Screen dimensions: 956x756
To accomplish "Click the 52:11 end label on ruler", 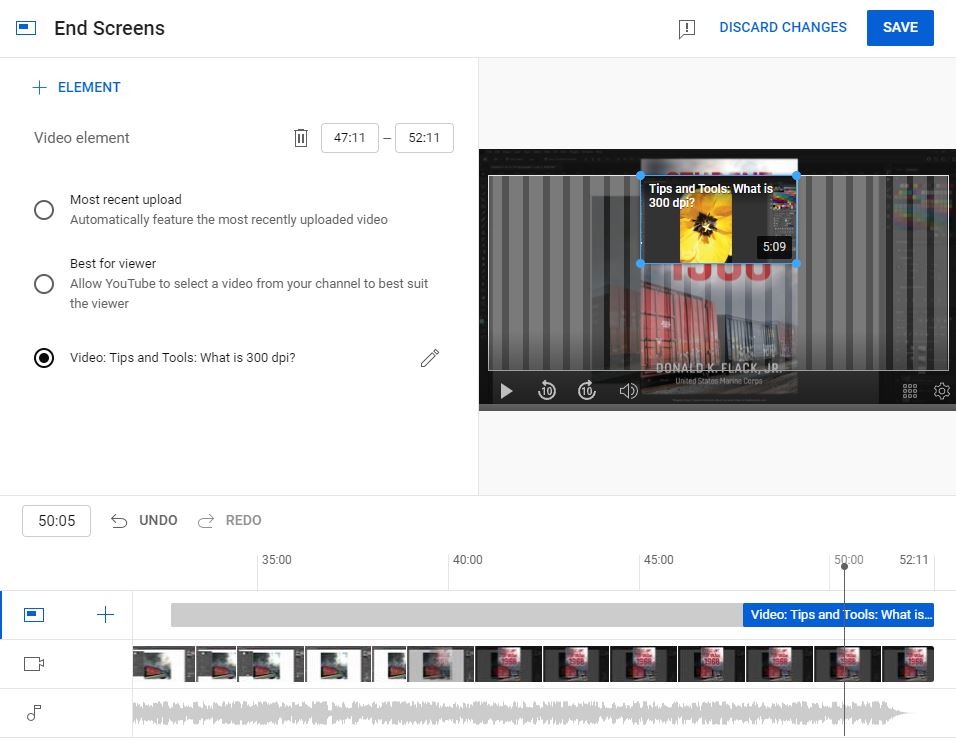I will [x=913, y=560].
